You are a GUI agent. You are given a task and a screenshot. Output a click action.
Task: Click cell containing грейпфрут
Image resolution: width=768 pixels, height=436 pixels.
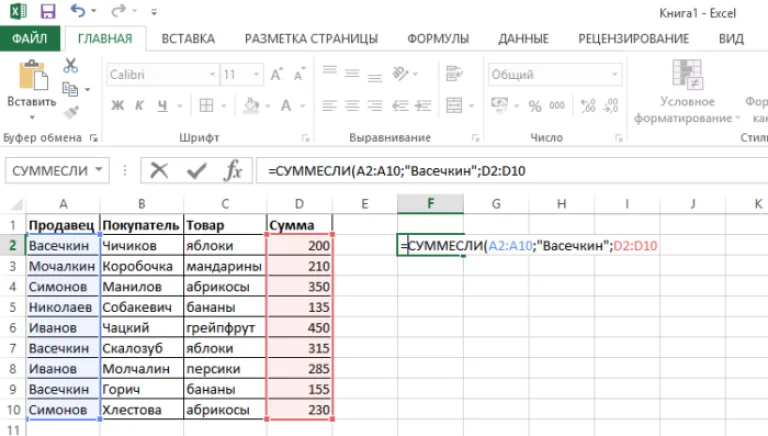point(225,328)
